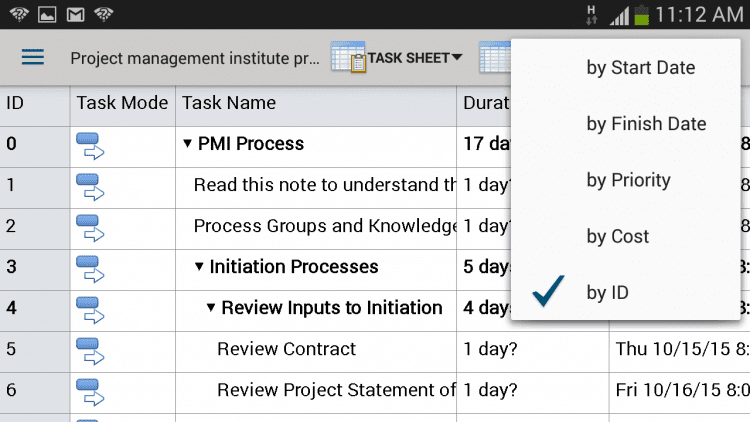Open the hamburger navigation menu

point(33,57)
